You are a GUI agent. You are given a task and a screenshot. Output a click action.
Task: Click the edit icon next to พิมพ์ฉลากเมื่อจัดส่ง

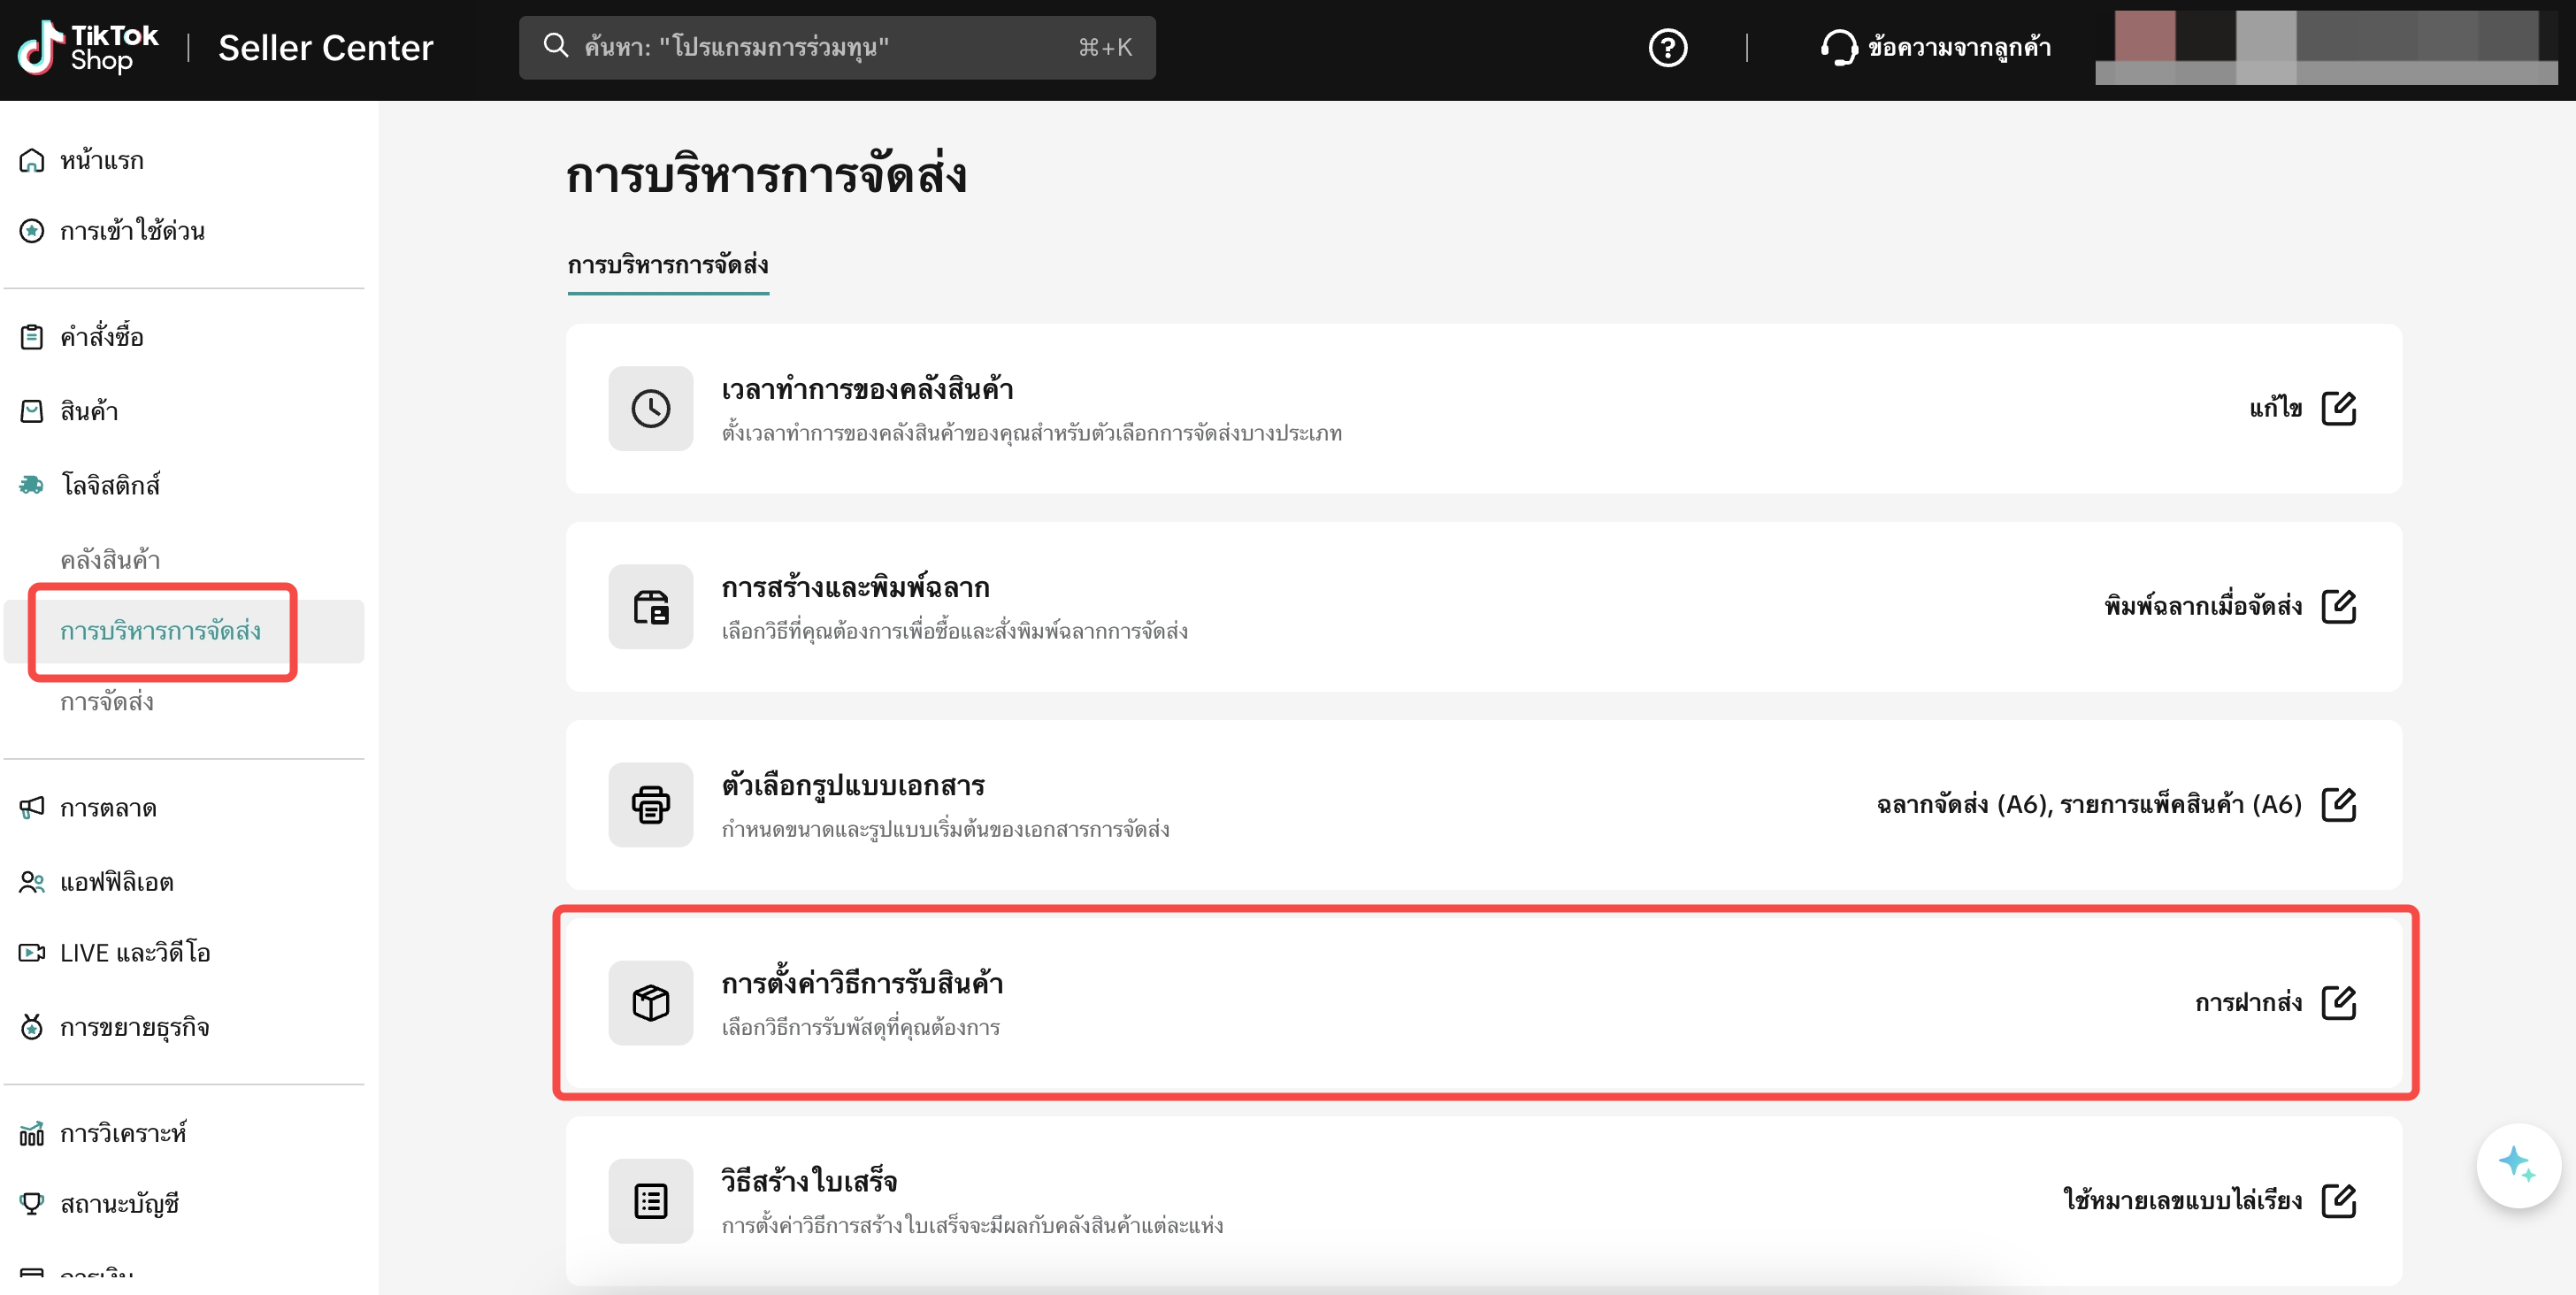[x=2338, y=606]
